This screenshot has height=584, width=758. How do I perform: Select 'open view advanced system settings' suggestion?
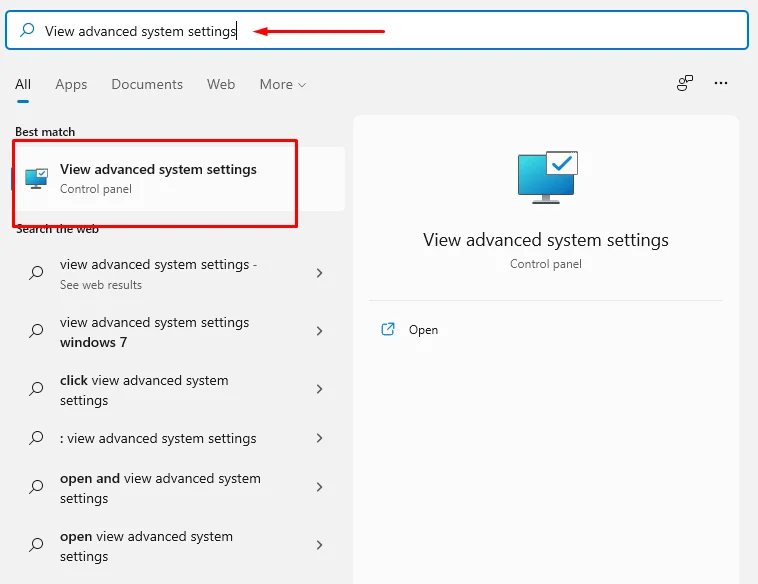pyautogui.click(x=178, y=545)
